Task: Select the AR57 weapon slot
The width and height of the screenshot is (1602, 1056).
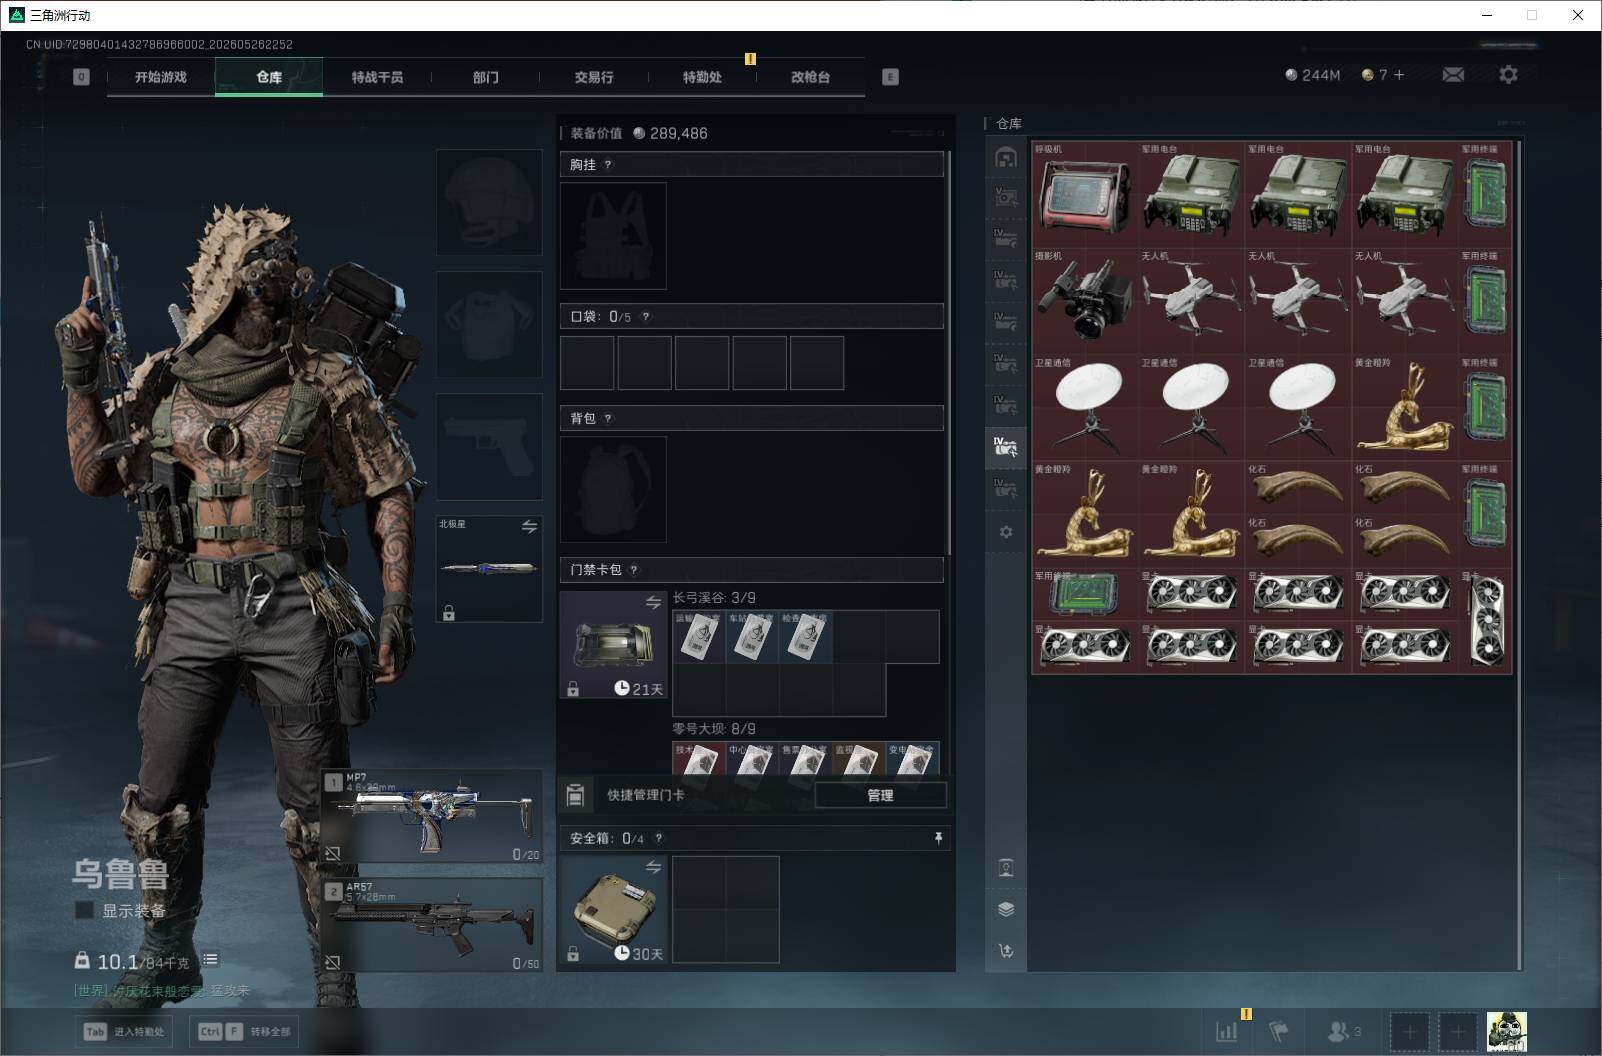Action: (x=433, y=924)
